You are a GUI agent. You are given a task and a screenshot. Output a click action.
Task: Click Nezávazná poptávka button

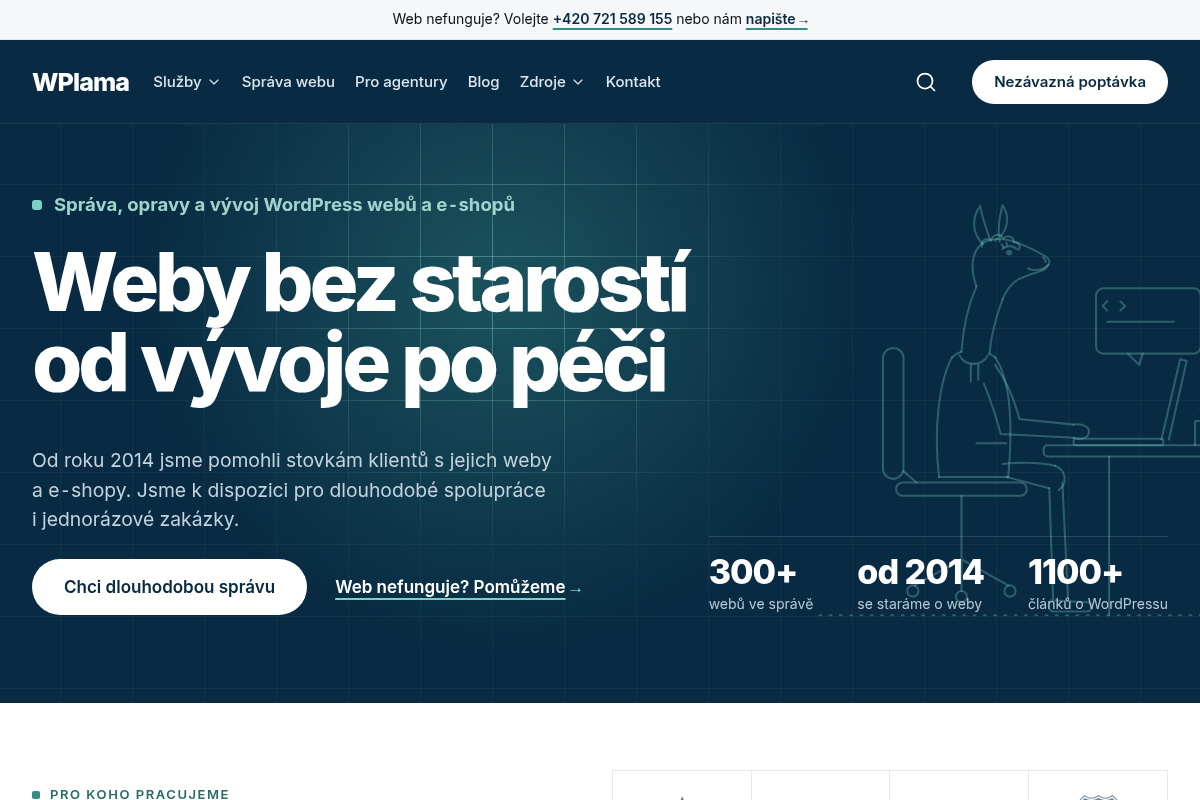click(1070, 82)
